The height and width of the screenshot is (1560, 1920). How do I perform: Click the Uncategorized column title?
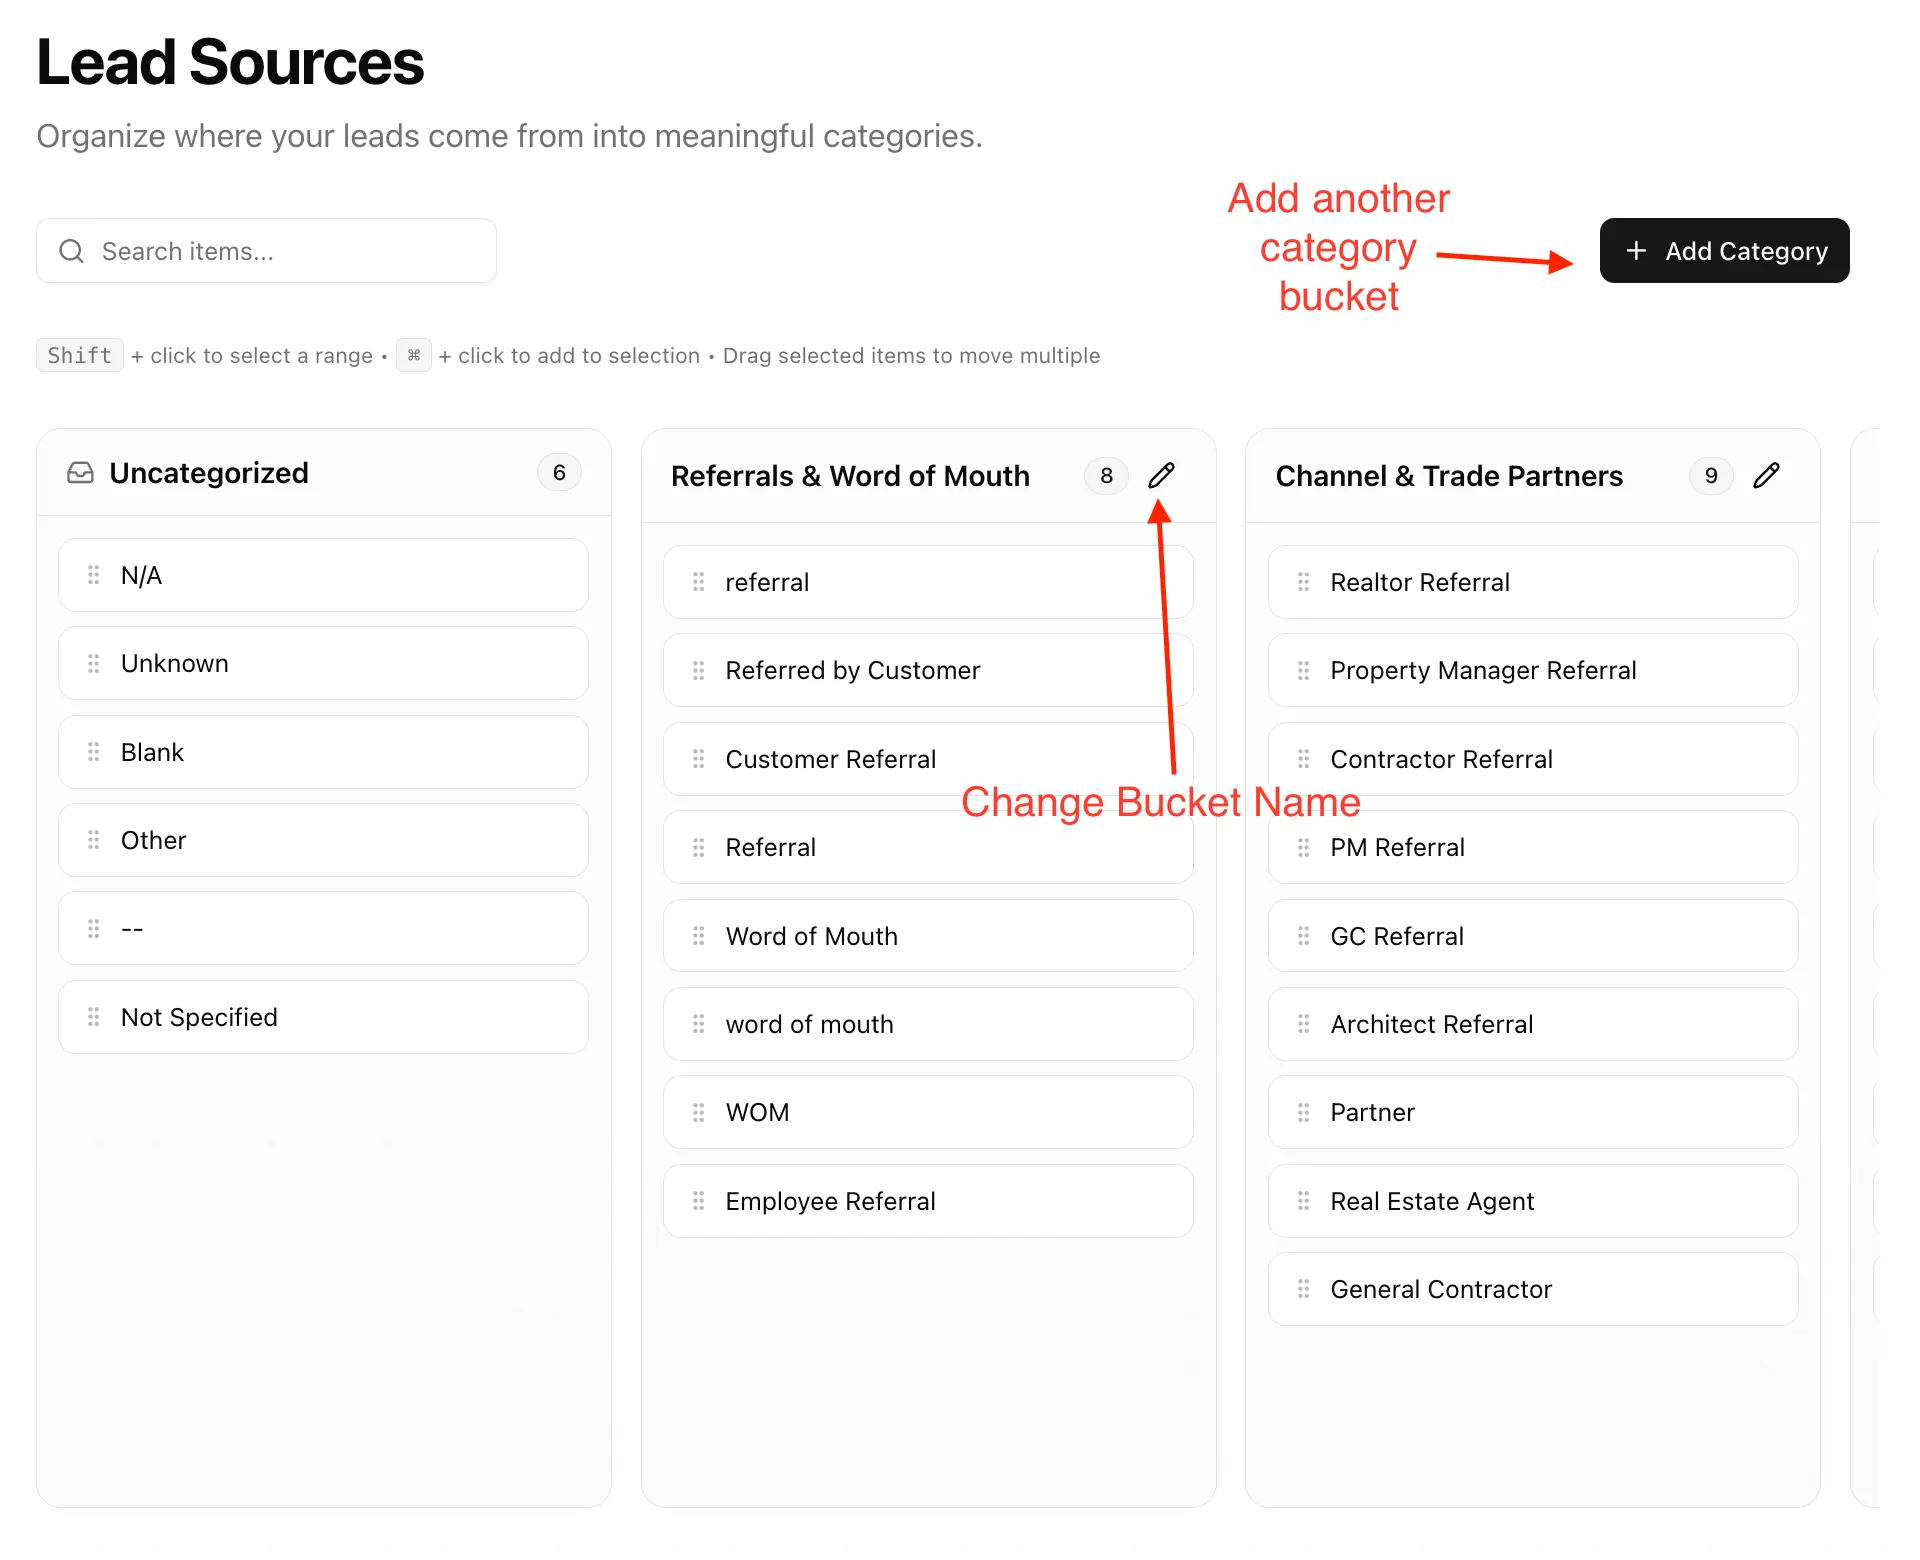click(x=209, y=473)
